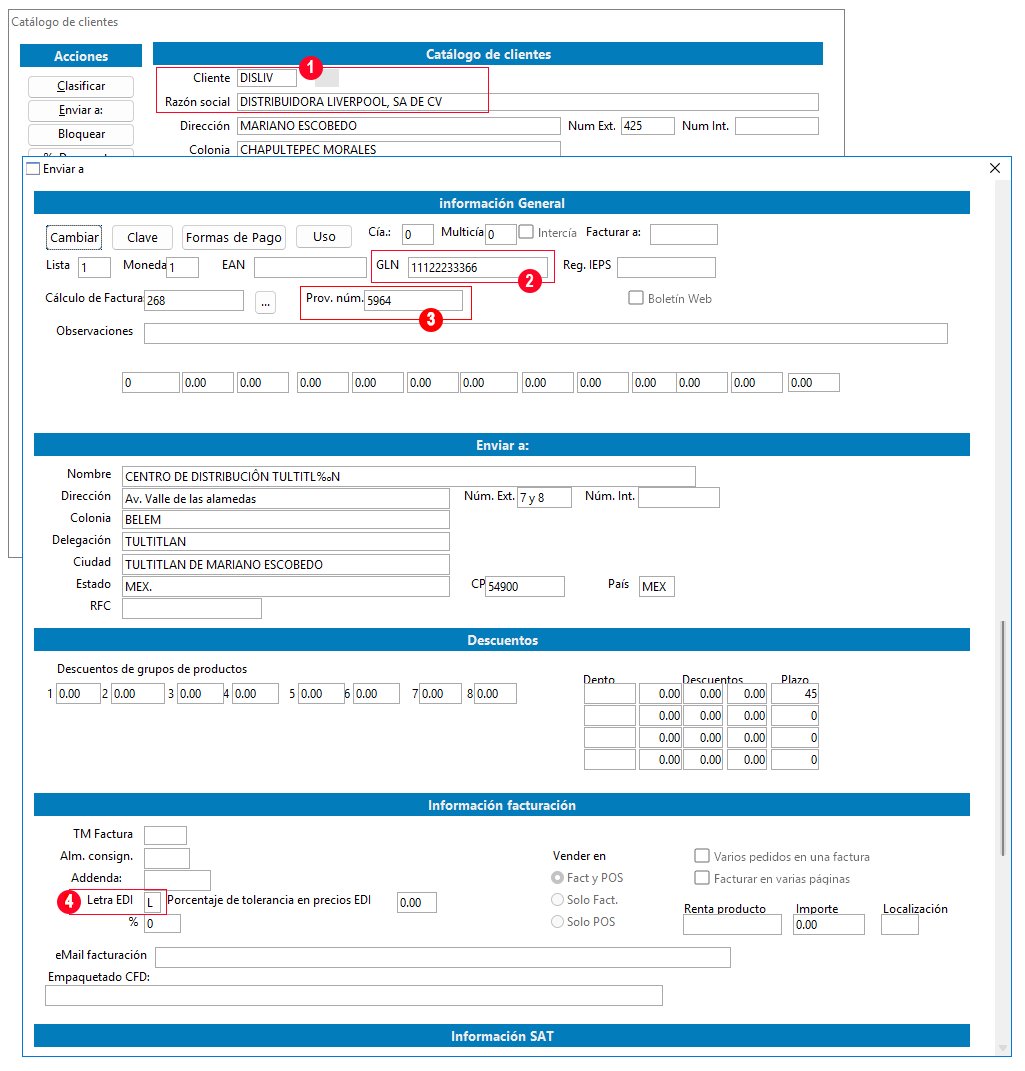Open the Clave button
The width and height of the screenshot is (1025, 1071).
(x=142, y=237)
